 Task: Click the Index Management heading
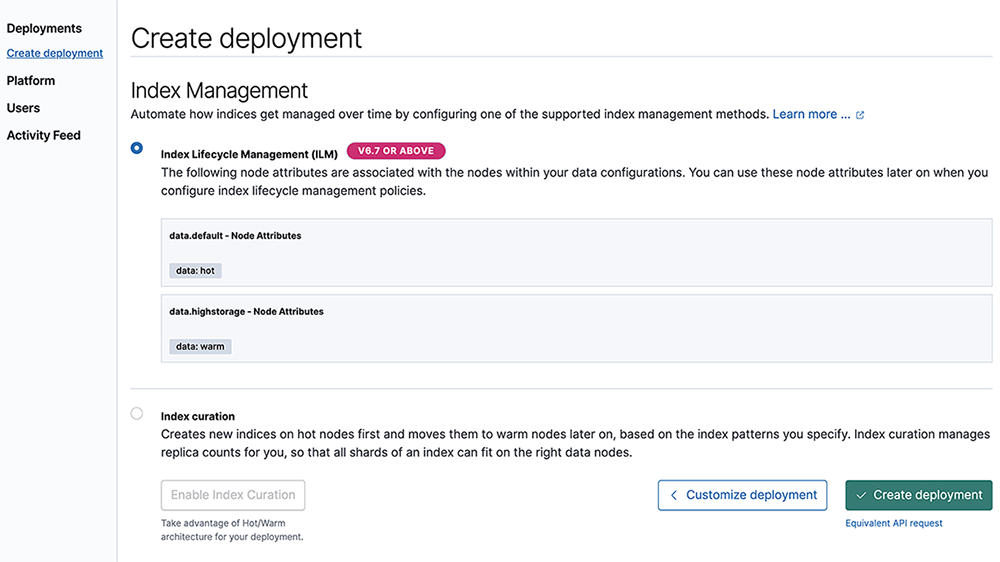(x=219, y=91)
